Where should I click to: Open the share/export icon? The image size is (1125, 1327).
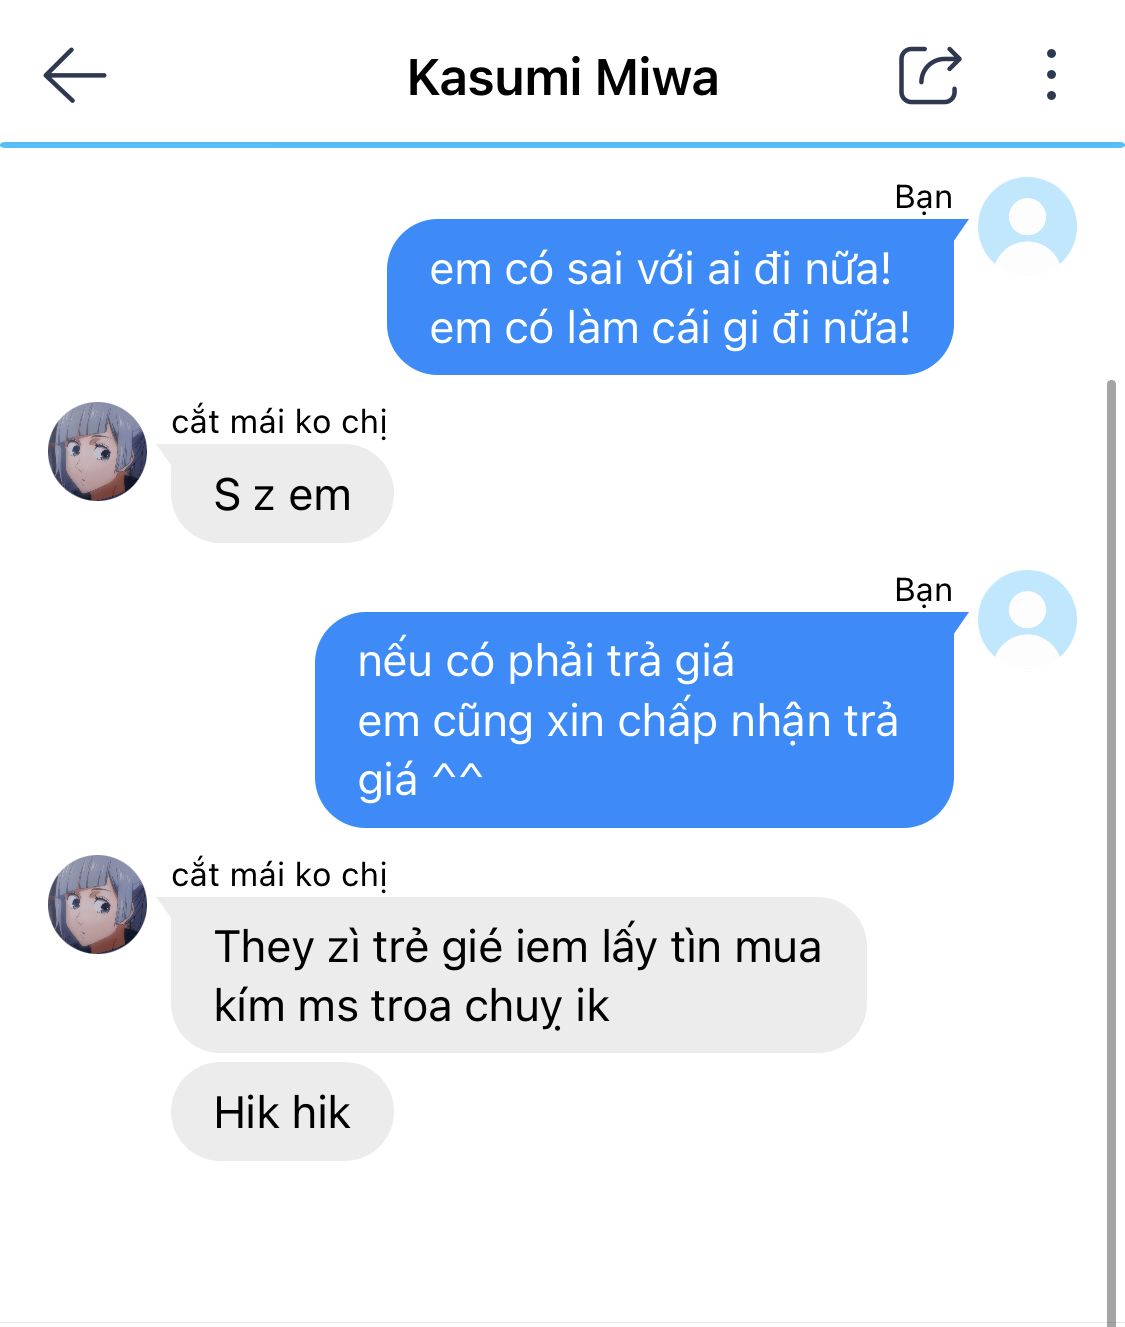coord(930,75)
